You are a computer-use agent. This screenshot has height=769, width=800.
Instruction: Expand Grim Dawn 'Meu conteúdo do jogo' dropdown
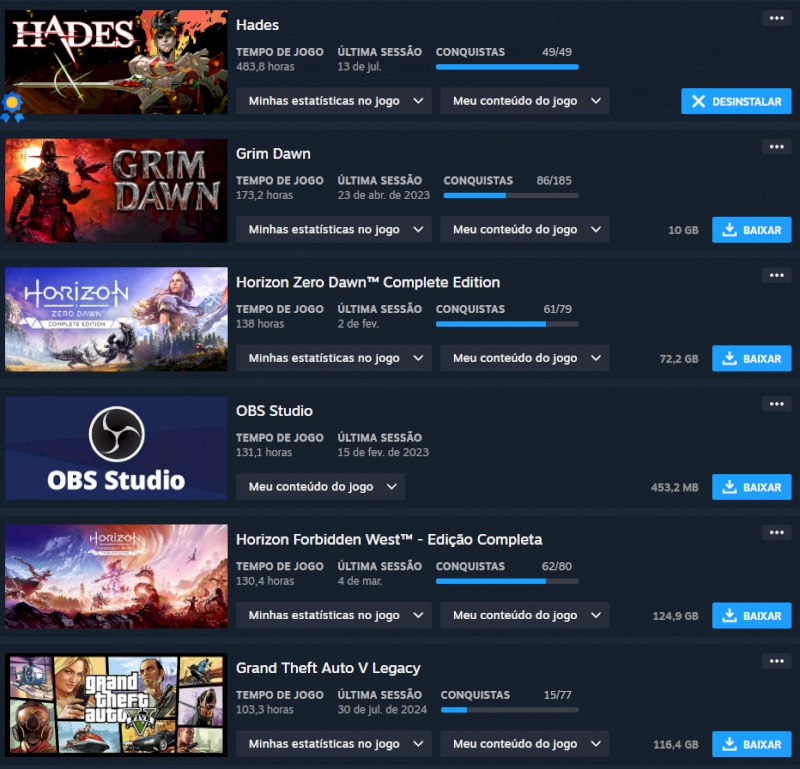(x=524, y=229)
